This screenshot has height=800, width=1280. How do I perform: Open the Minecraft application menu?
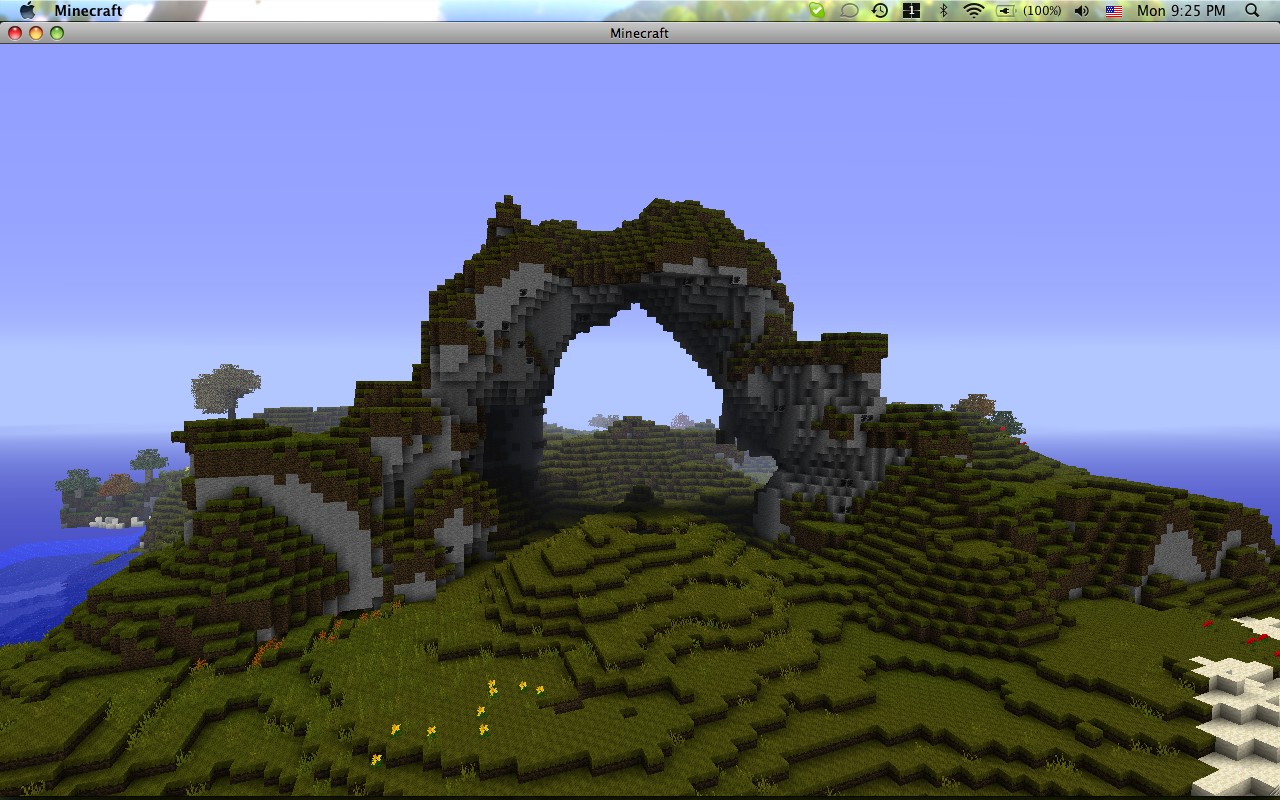(90, 11)
